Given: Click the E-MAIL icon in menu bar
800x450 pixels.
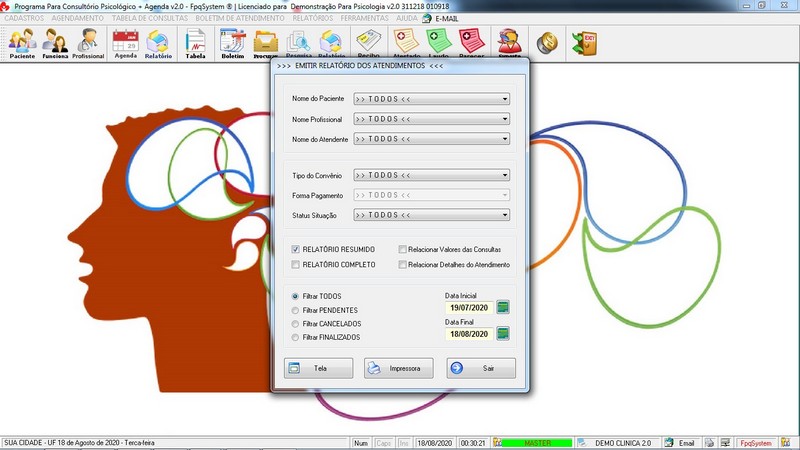Looking at the screenshot, I should [x=427, y=18].
